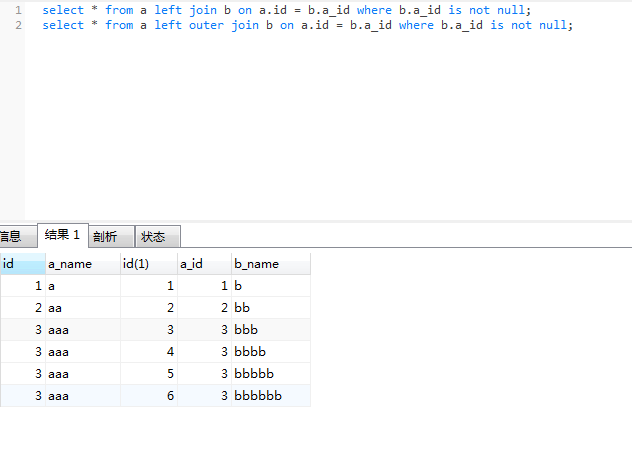Click line number 2 in the editor gutter
The width and height of the screenshot is (632, 450).
[x=19, y=25]
